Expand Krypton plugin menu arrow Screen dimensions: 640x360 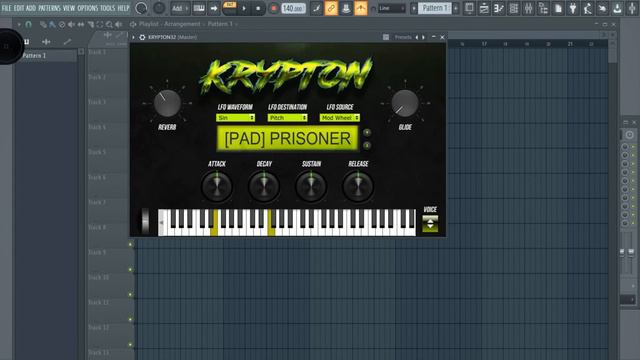(x=133, y=37)
